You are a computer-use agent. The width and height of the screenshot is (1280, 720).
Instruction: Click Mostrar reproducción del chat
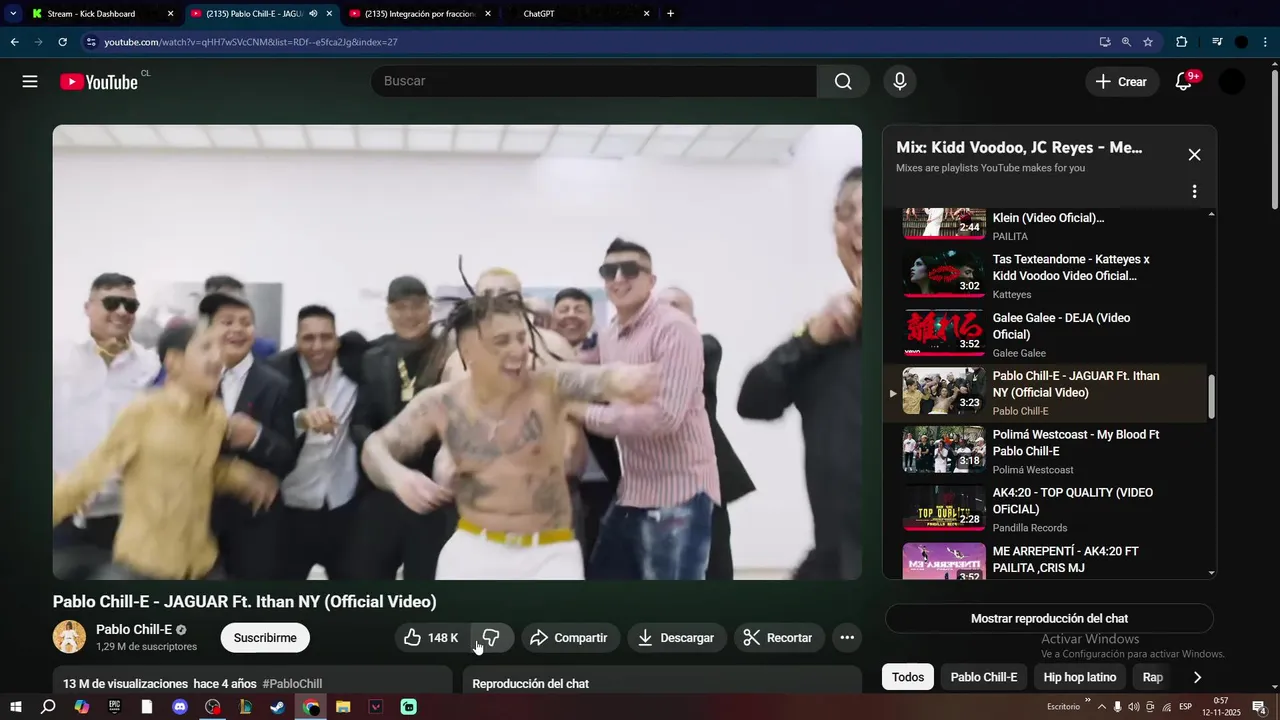1049,619
